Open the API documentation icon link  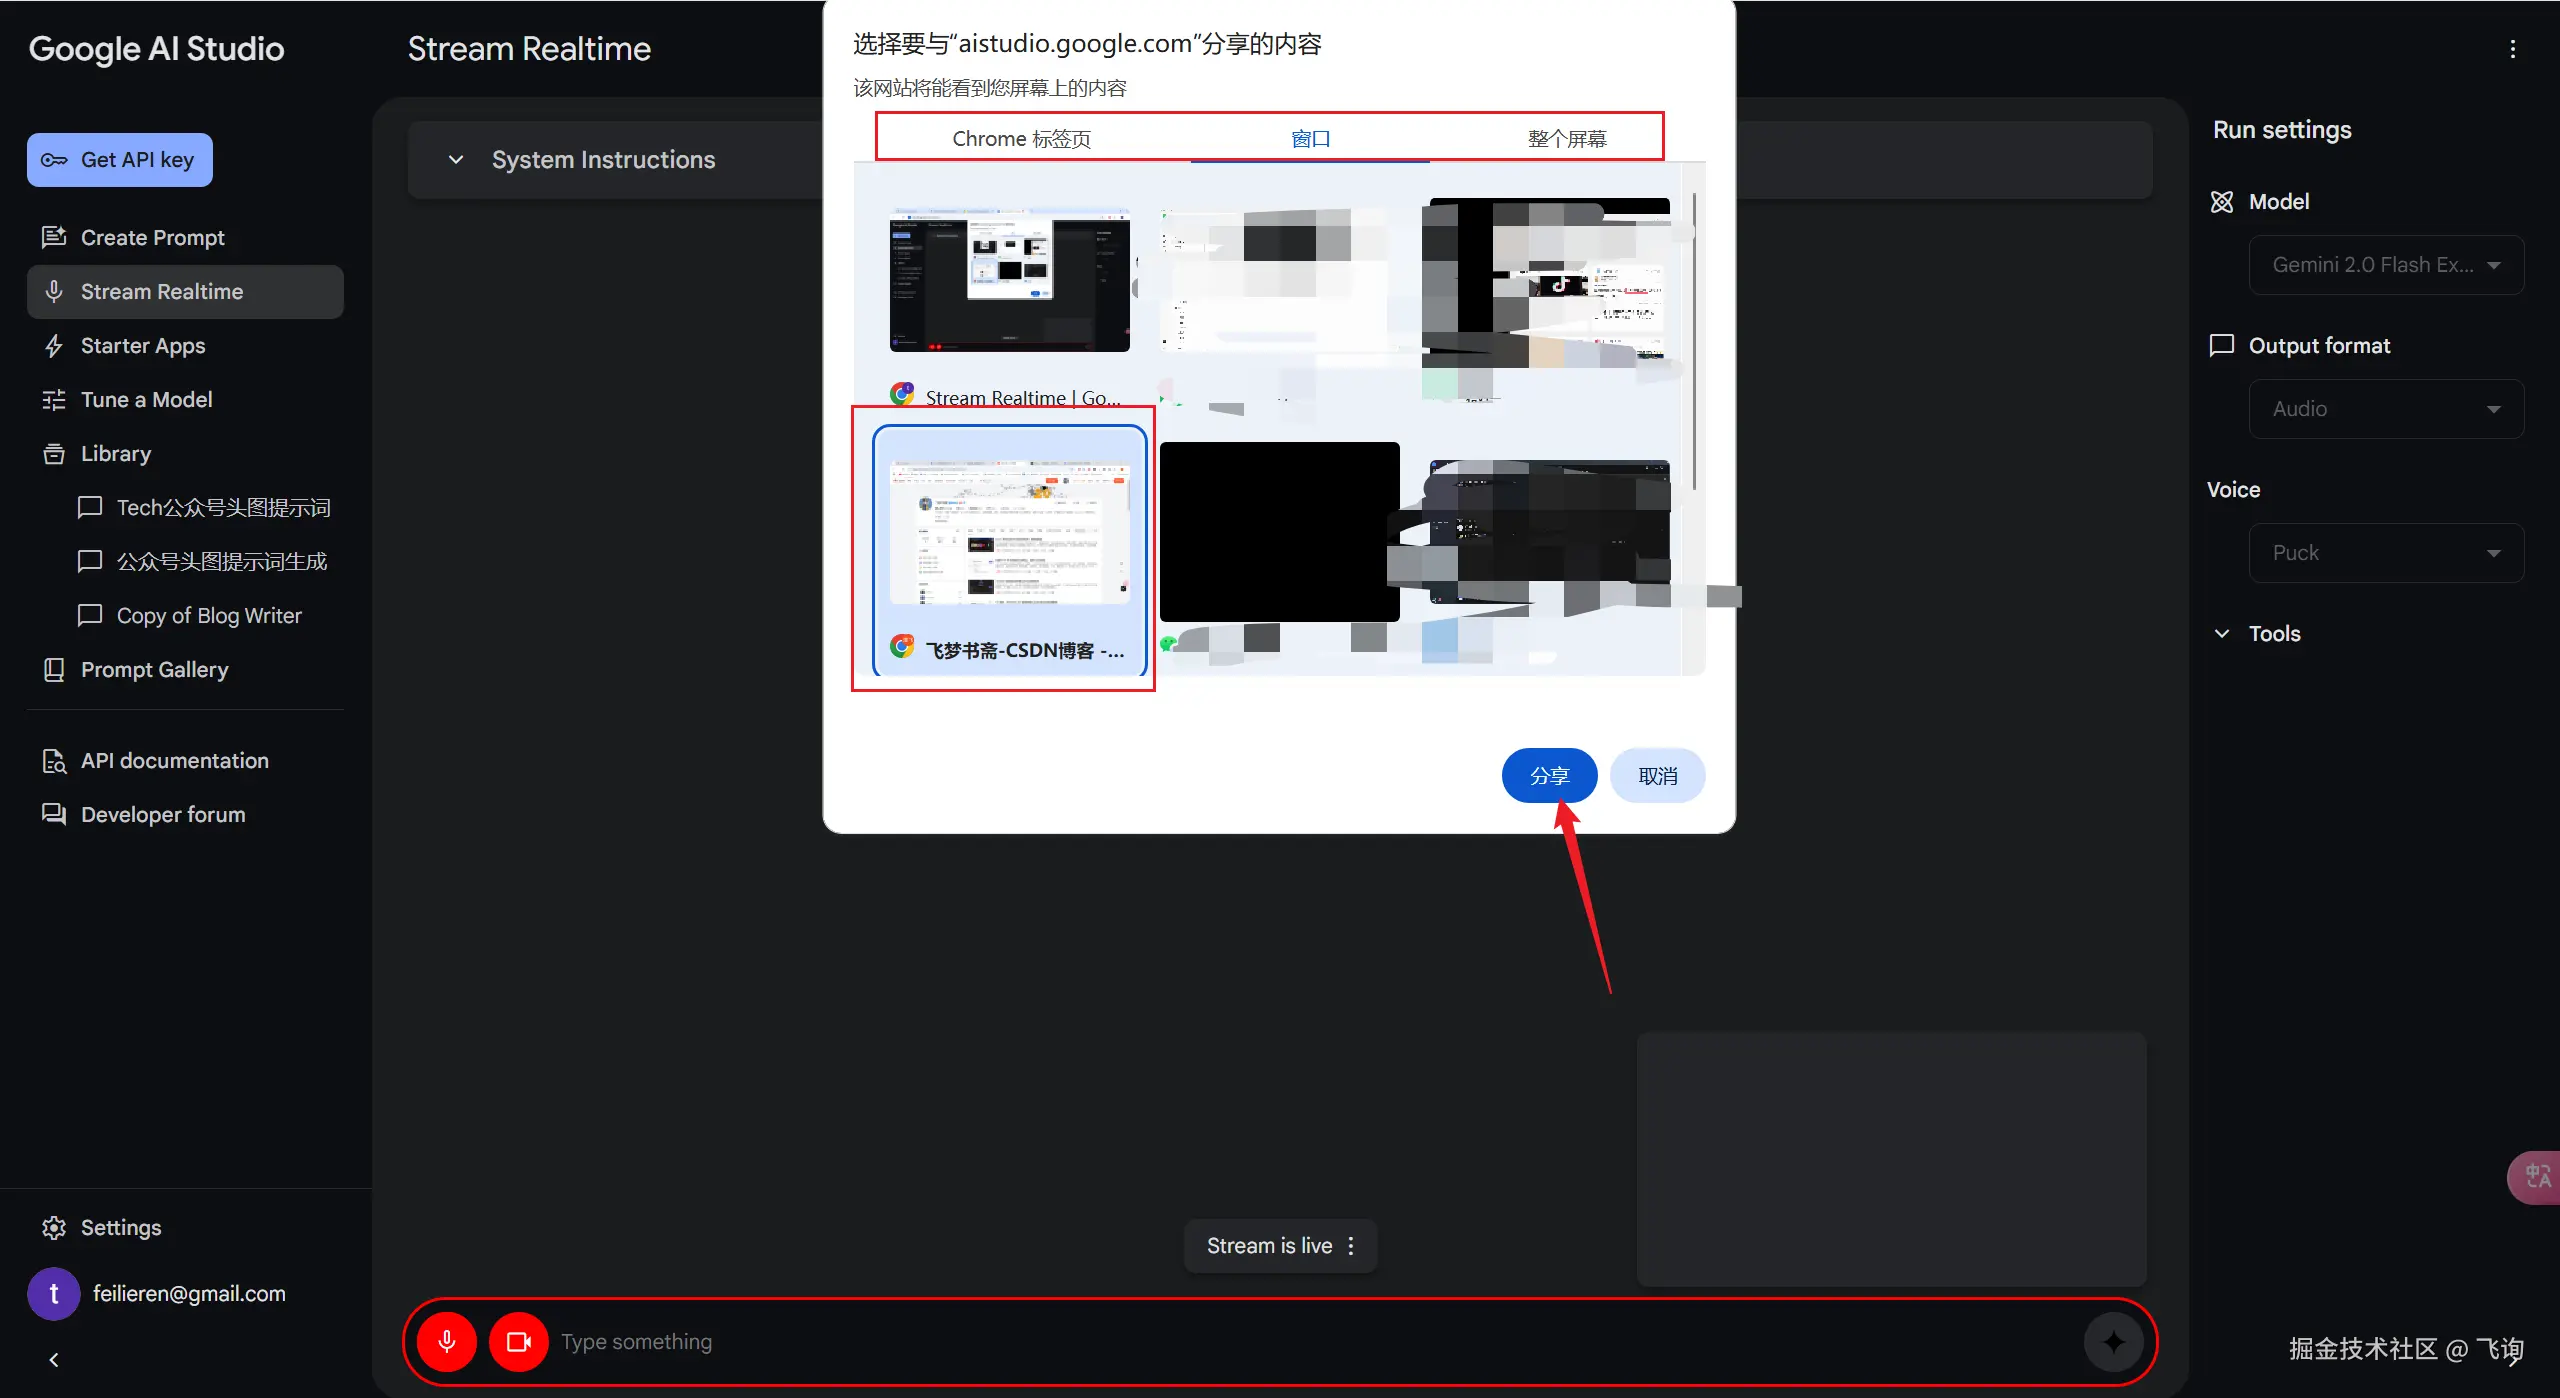pyautogui.click(x=54, y=761)
